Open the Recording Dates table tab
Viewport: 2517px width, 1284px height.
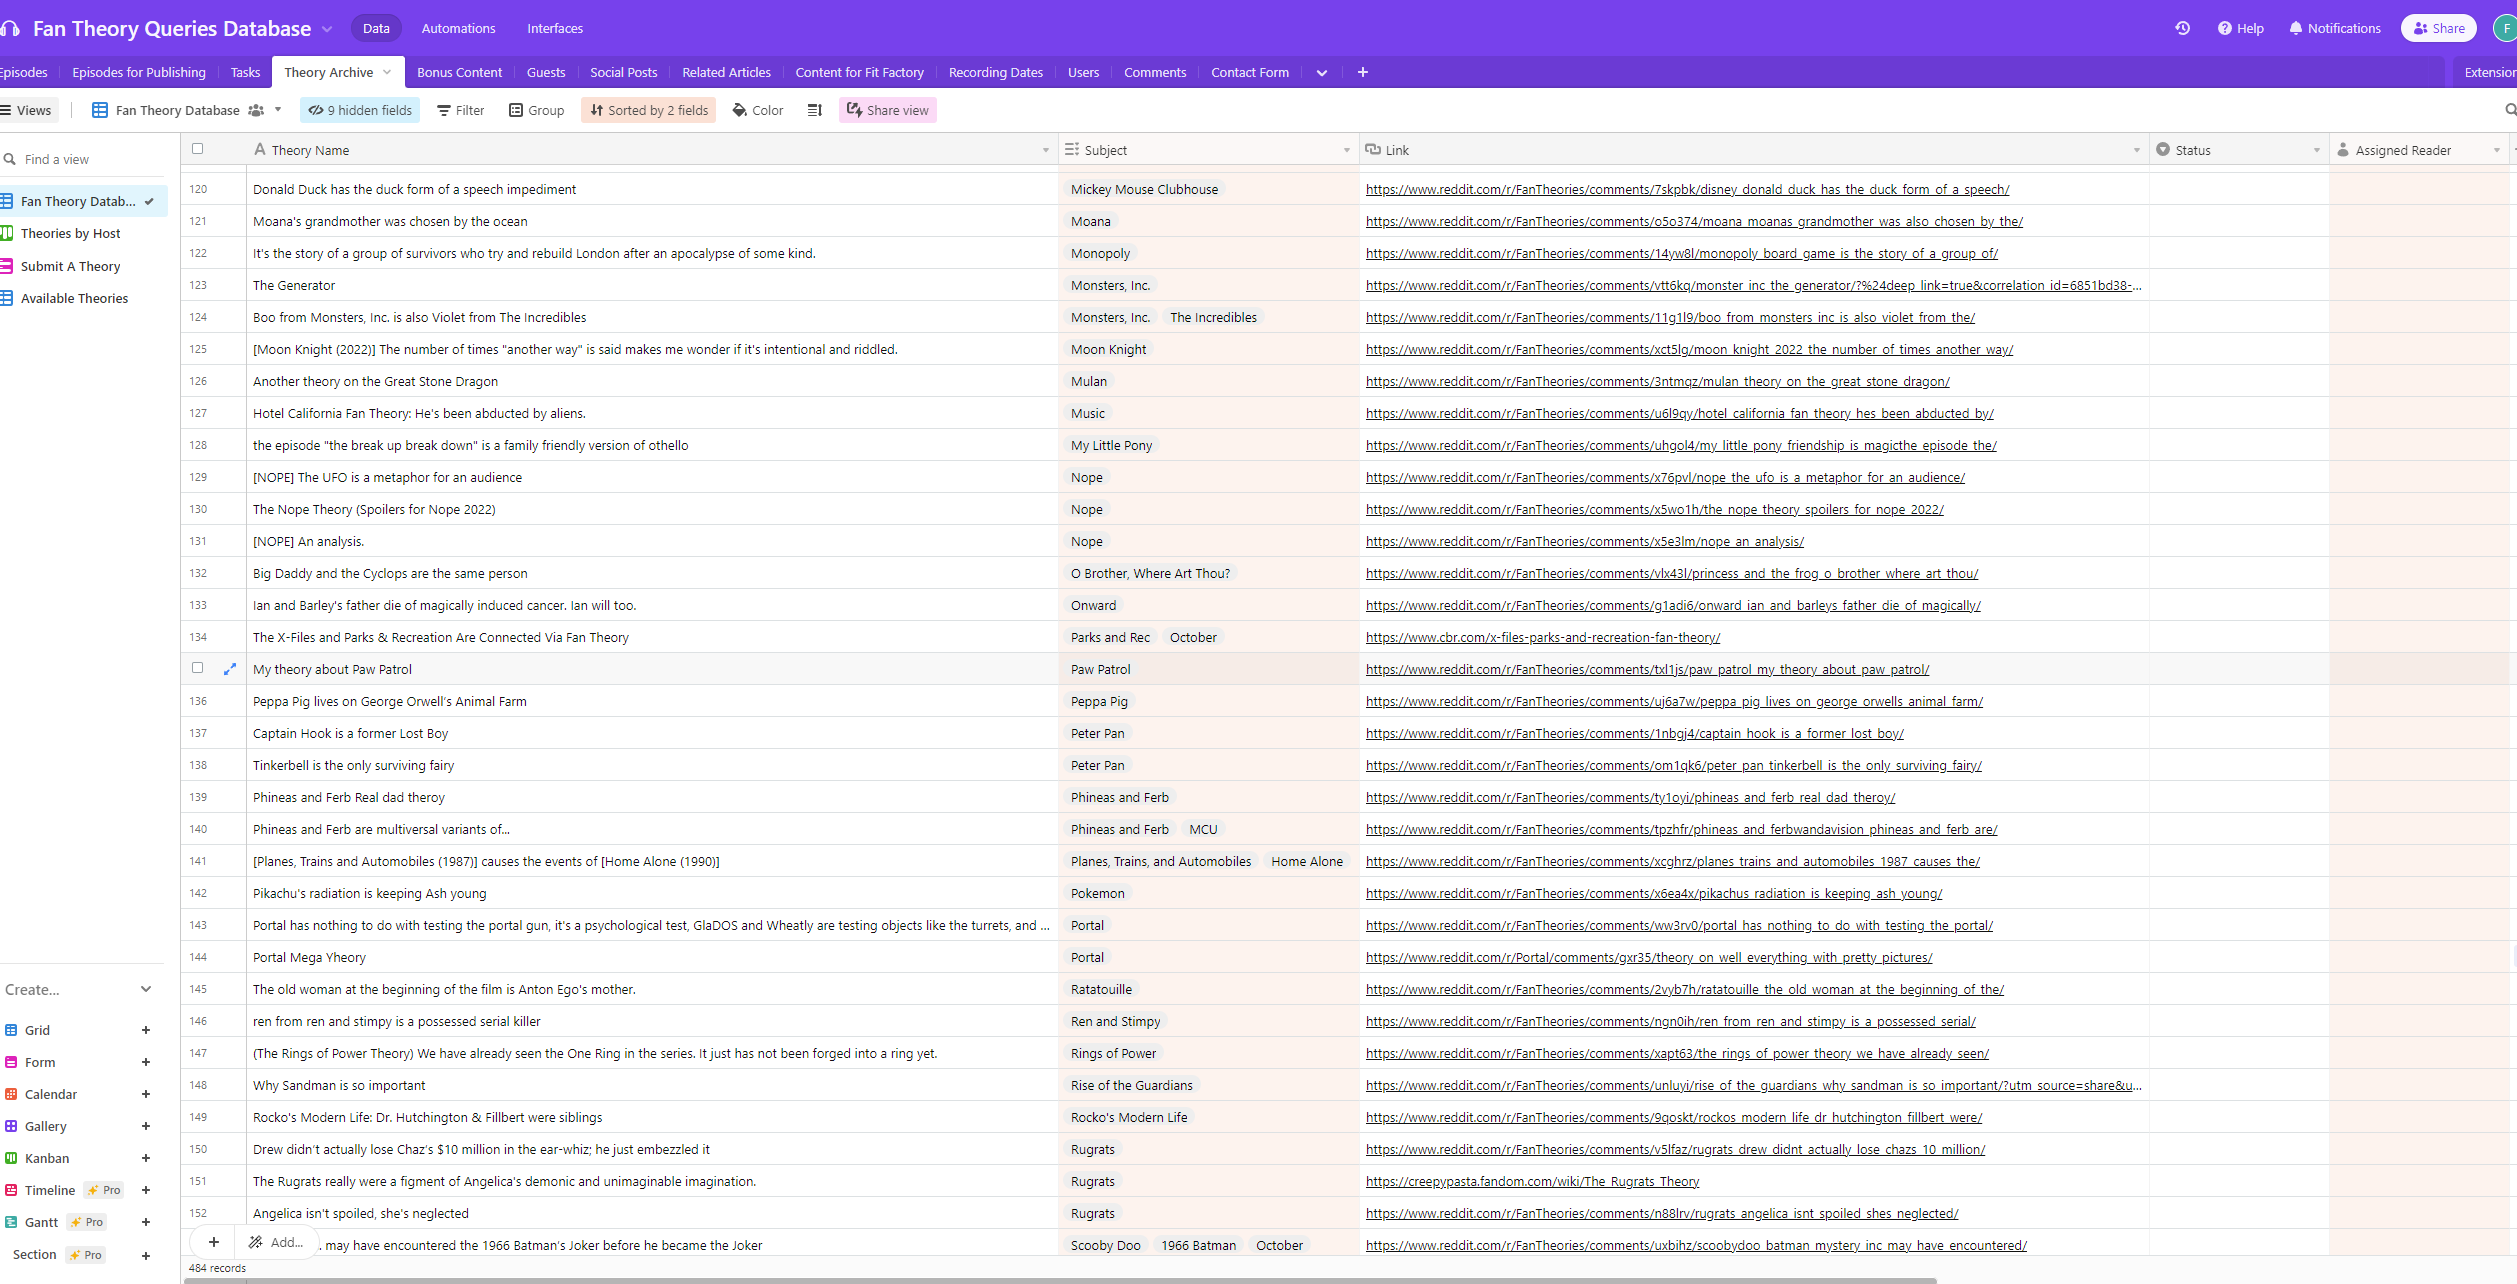coord(995,72)
